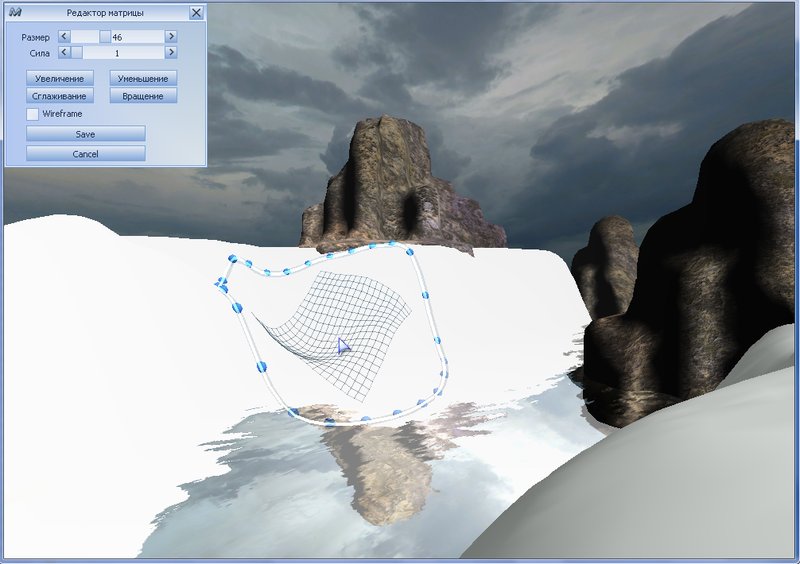Cancel the matrix editing
The width and height of the screenshot is (800, 564).
click(86, 154)
